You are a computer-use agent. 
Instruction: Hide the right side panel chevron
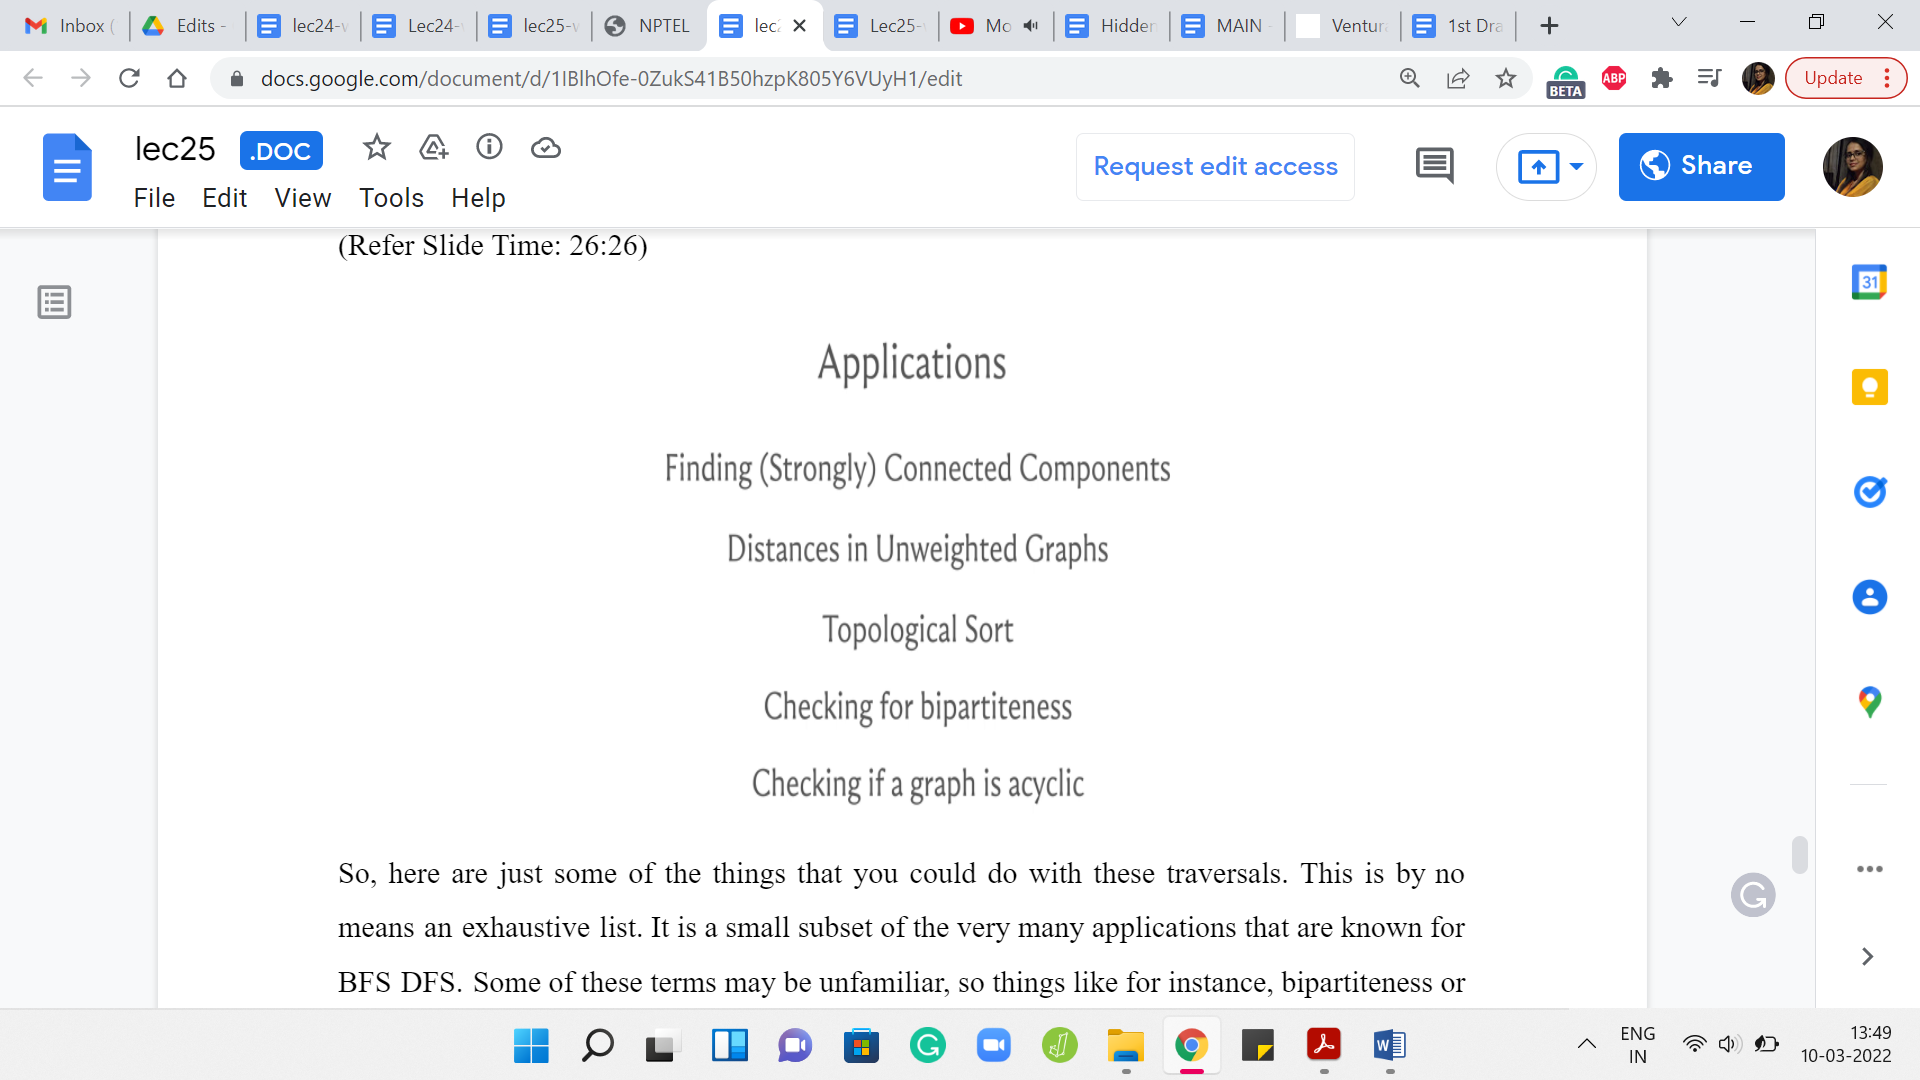pyautogui.click(x=1867, y=957)
